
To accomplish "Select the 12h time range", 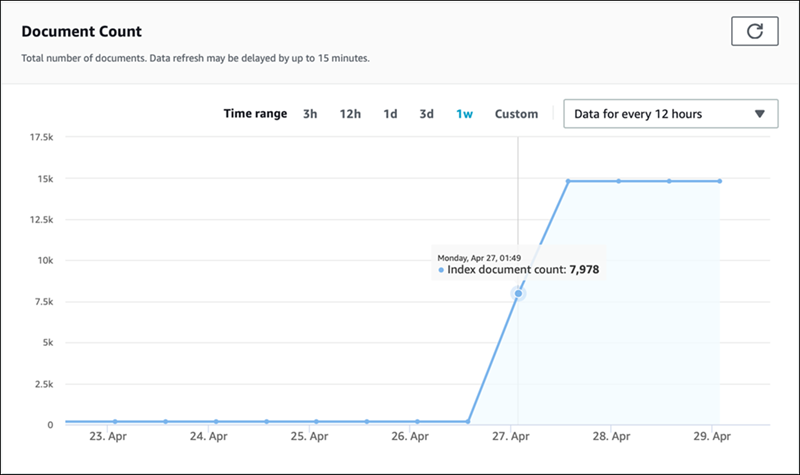I will click(x=350, y=114).
